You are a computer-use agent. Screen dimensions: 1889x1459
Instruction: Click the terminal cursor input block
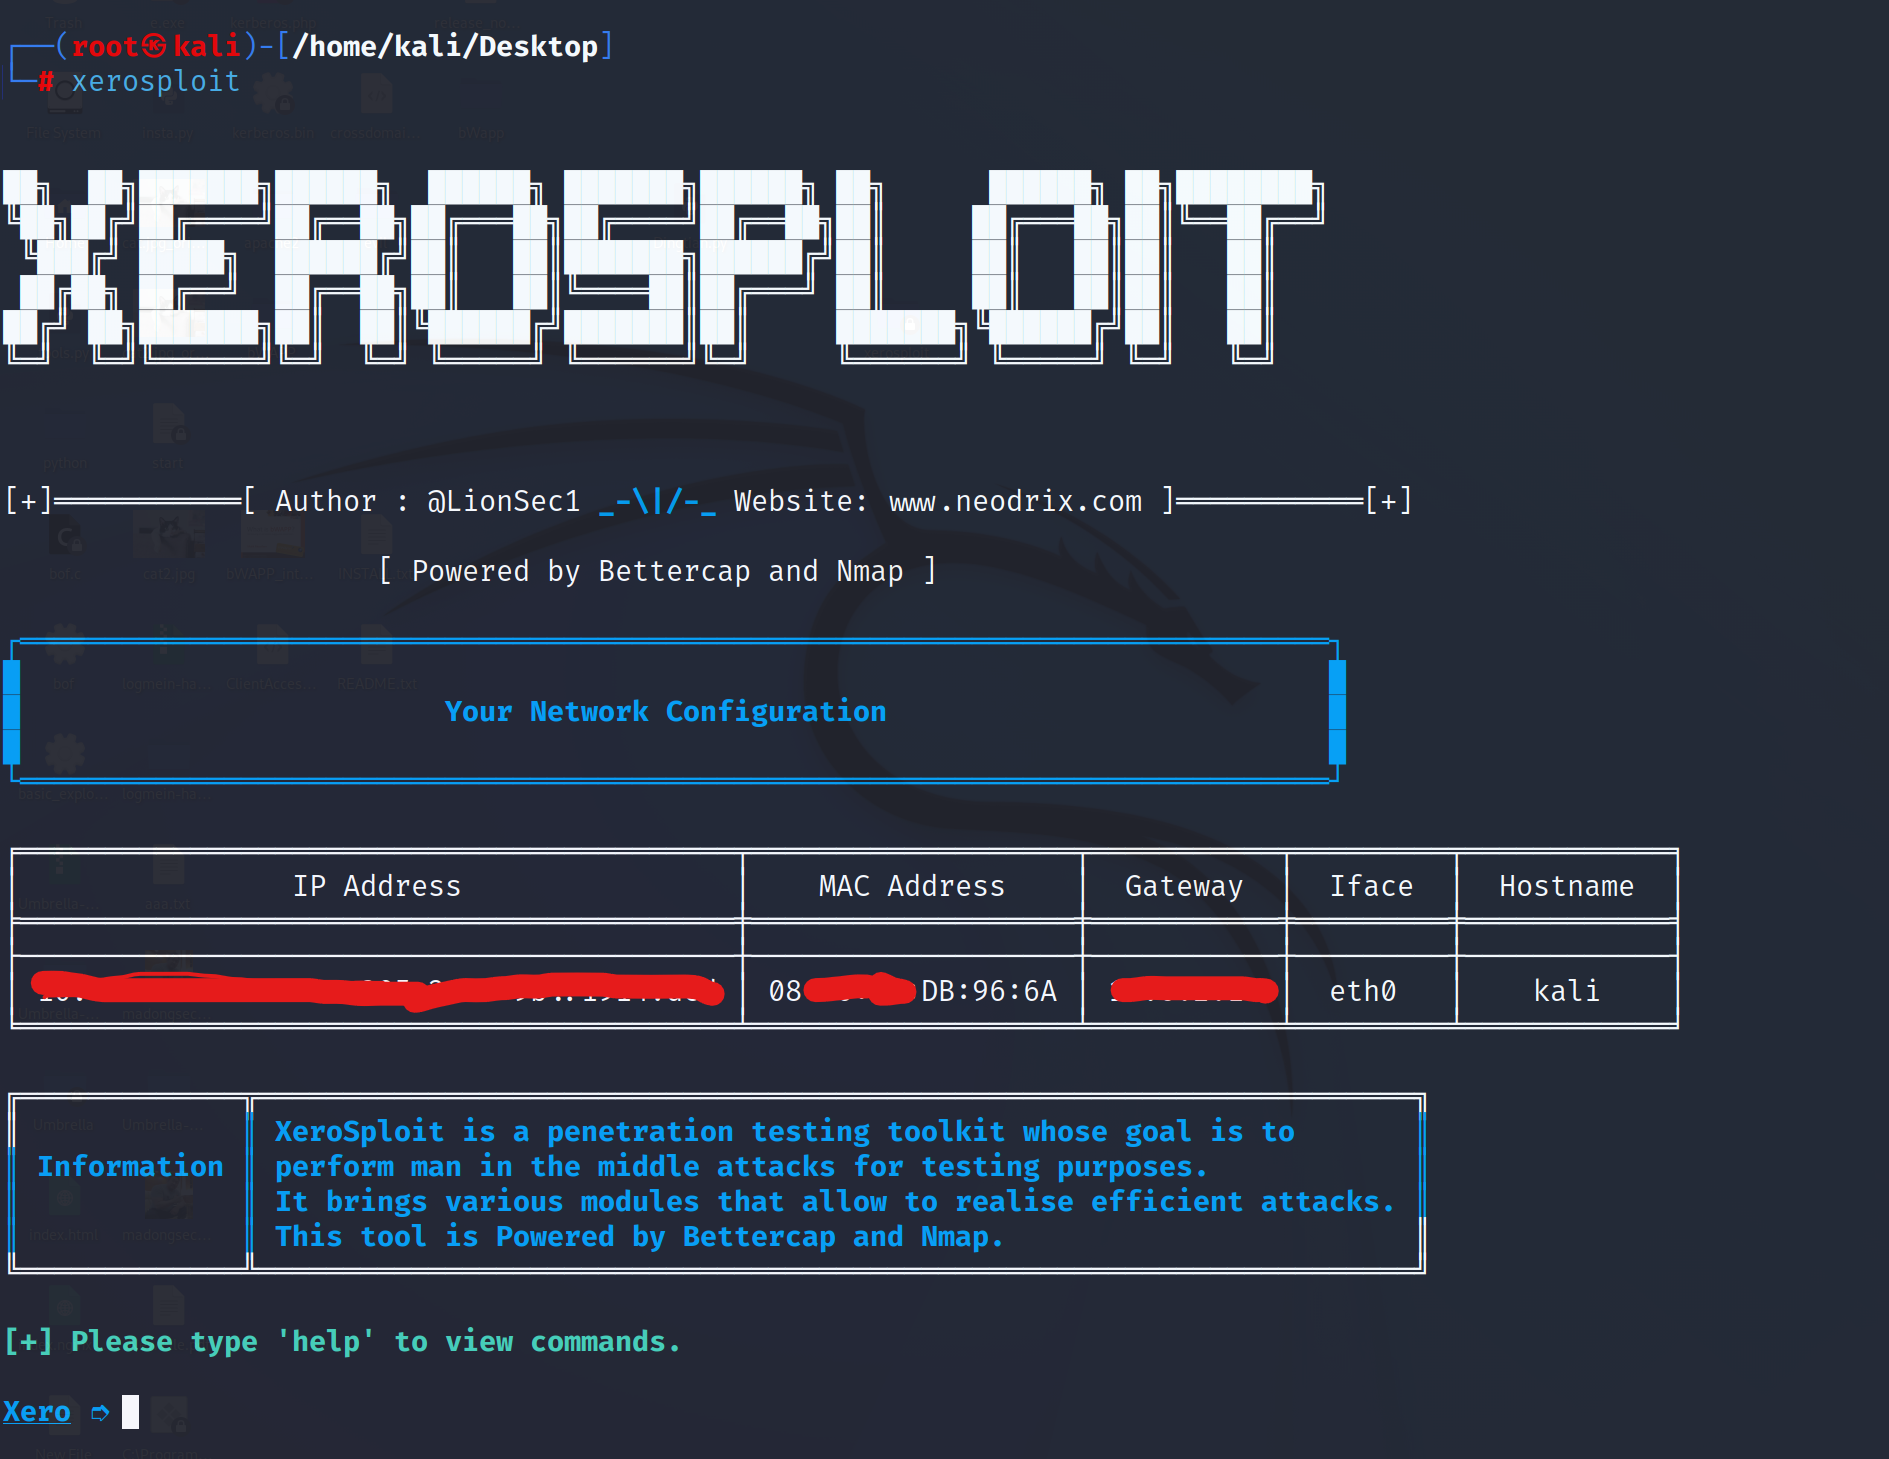(130, 1411)
